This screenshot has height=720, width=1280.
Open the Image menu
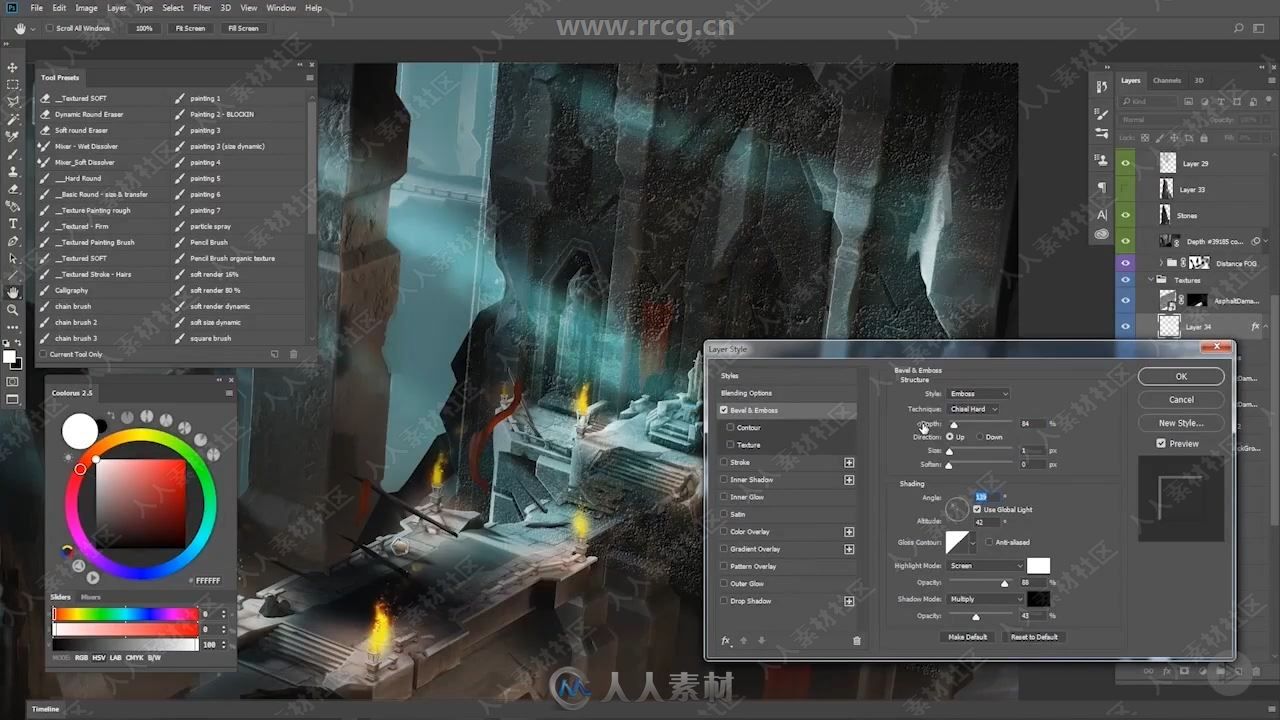click(86, 8)
